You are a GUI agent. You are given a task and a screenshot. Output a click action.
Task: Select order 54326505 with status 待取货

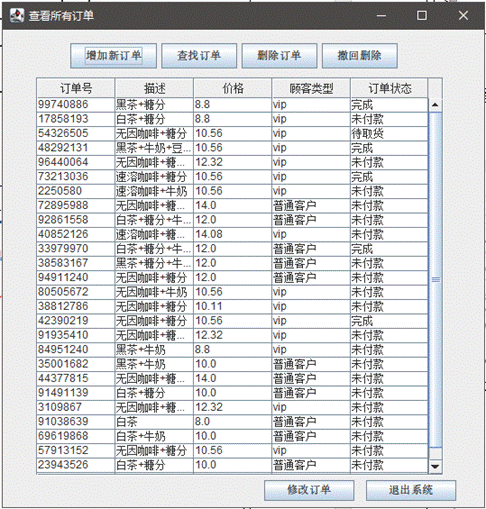tap(232, 133)
